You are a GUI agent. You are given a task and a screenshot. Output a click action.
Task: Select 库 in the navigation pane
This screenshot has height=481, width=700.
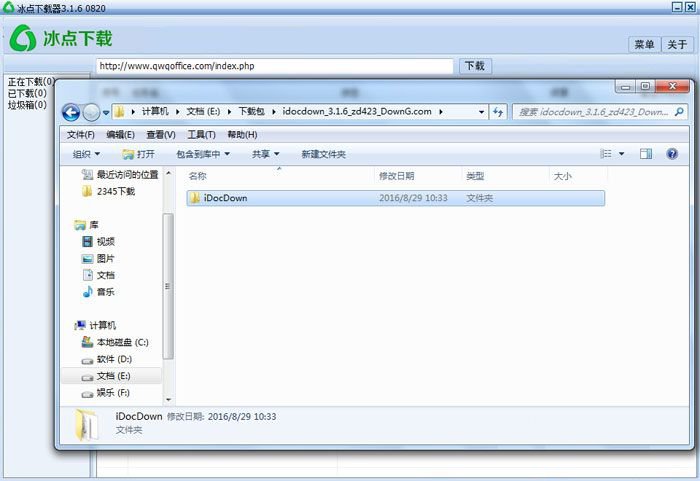[87, 225]
